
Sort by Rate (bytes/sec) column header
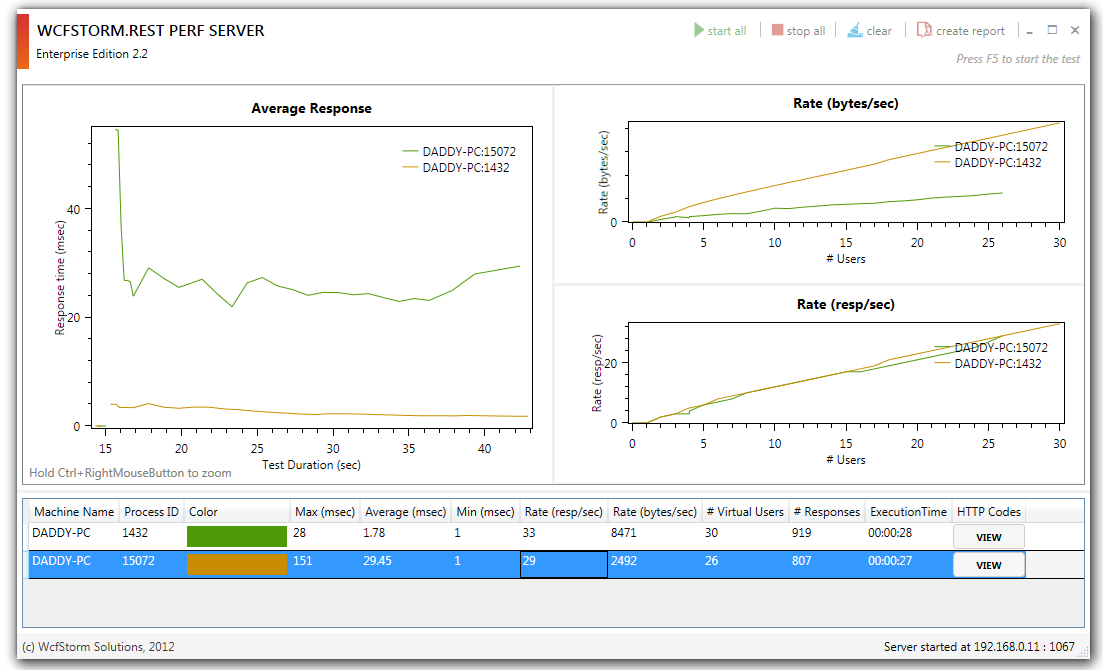pos(655,512)
